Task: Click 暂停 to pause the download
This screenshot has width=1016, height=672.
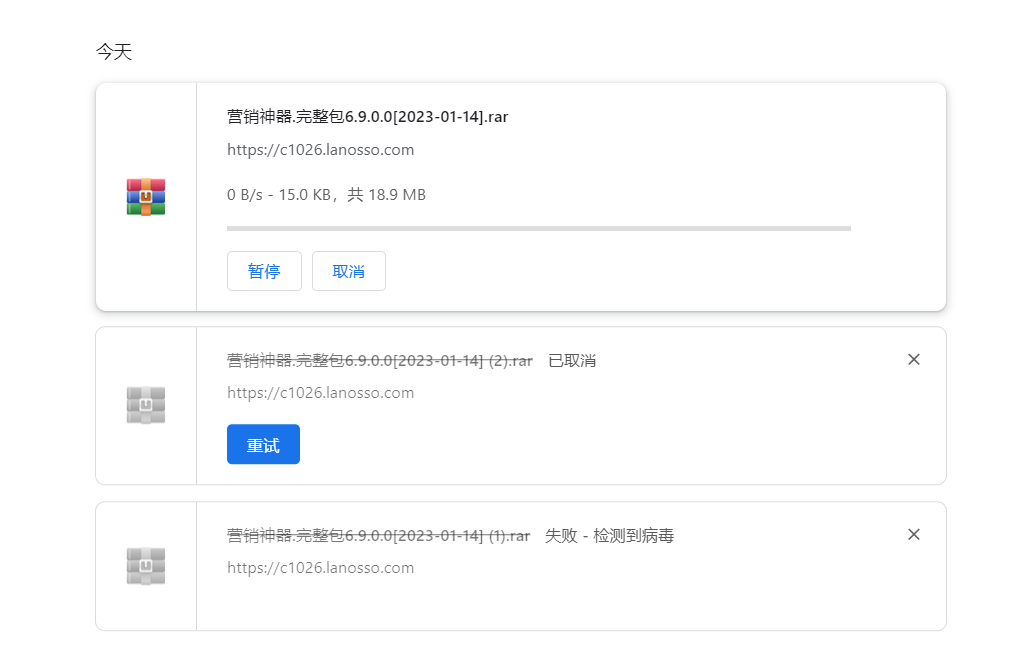Action: coord(264,270)
